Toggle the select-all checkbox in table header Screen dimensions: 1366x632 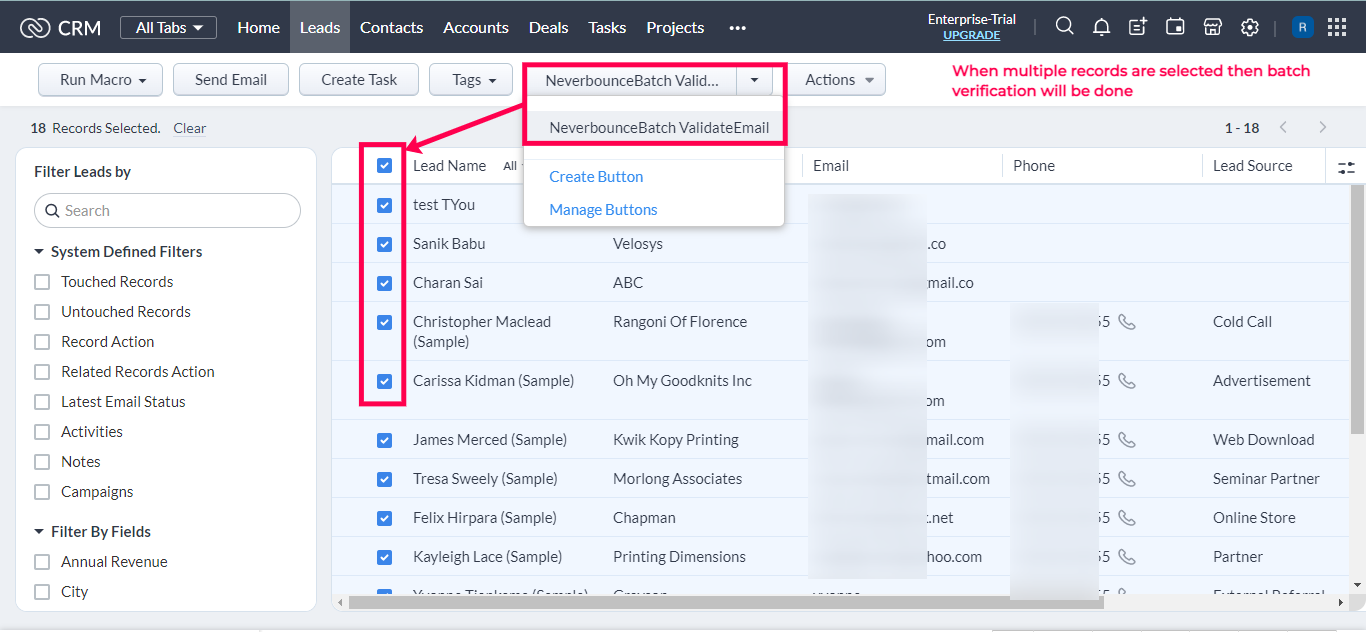click(385, 166)
